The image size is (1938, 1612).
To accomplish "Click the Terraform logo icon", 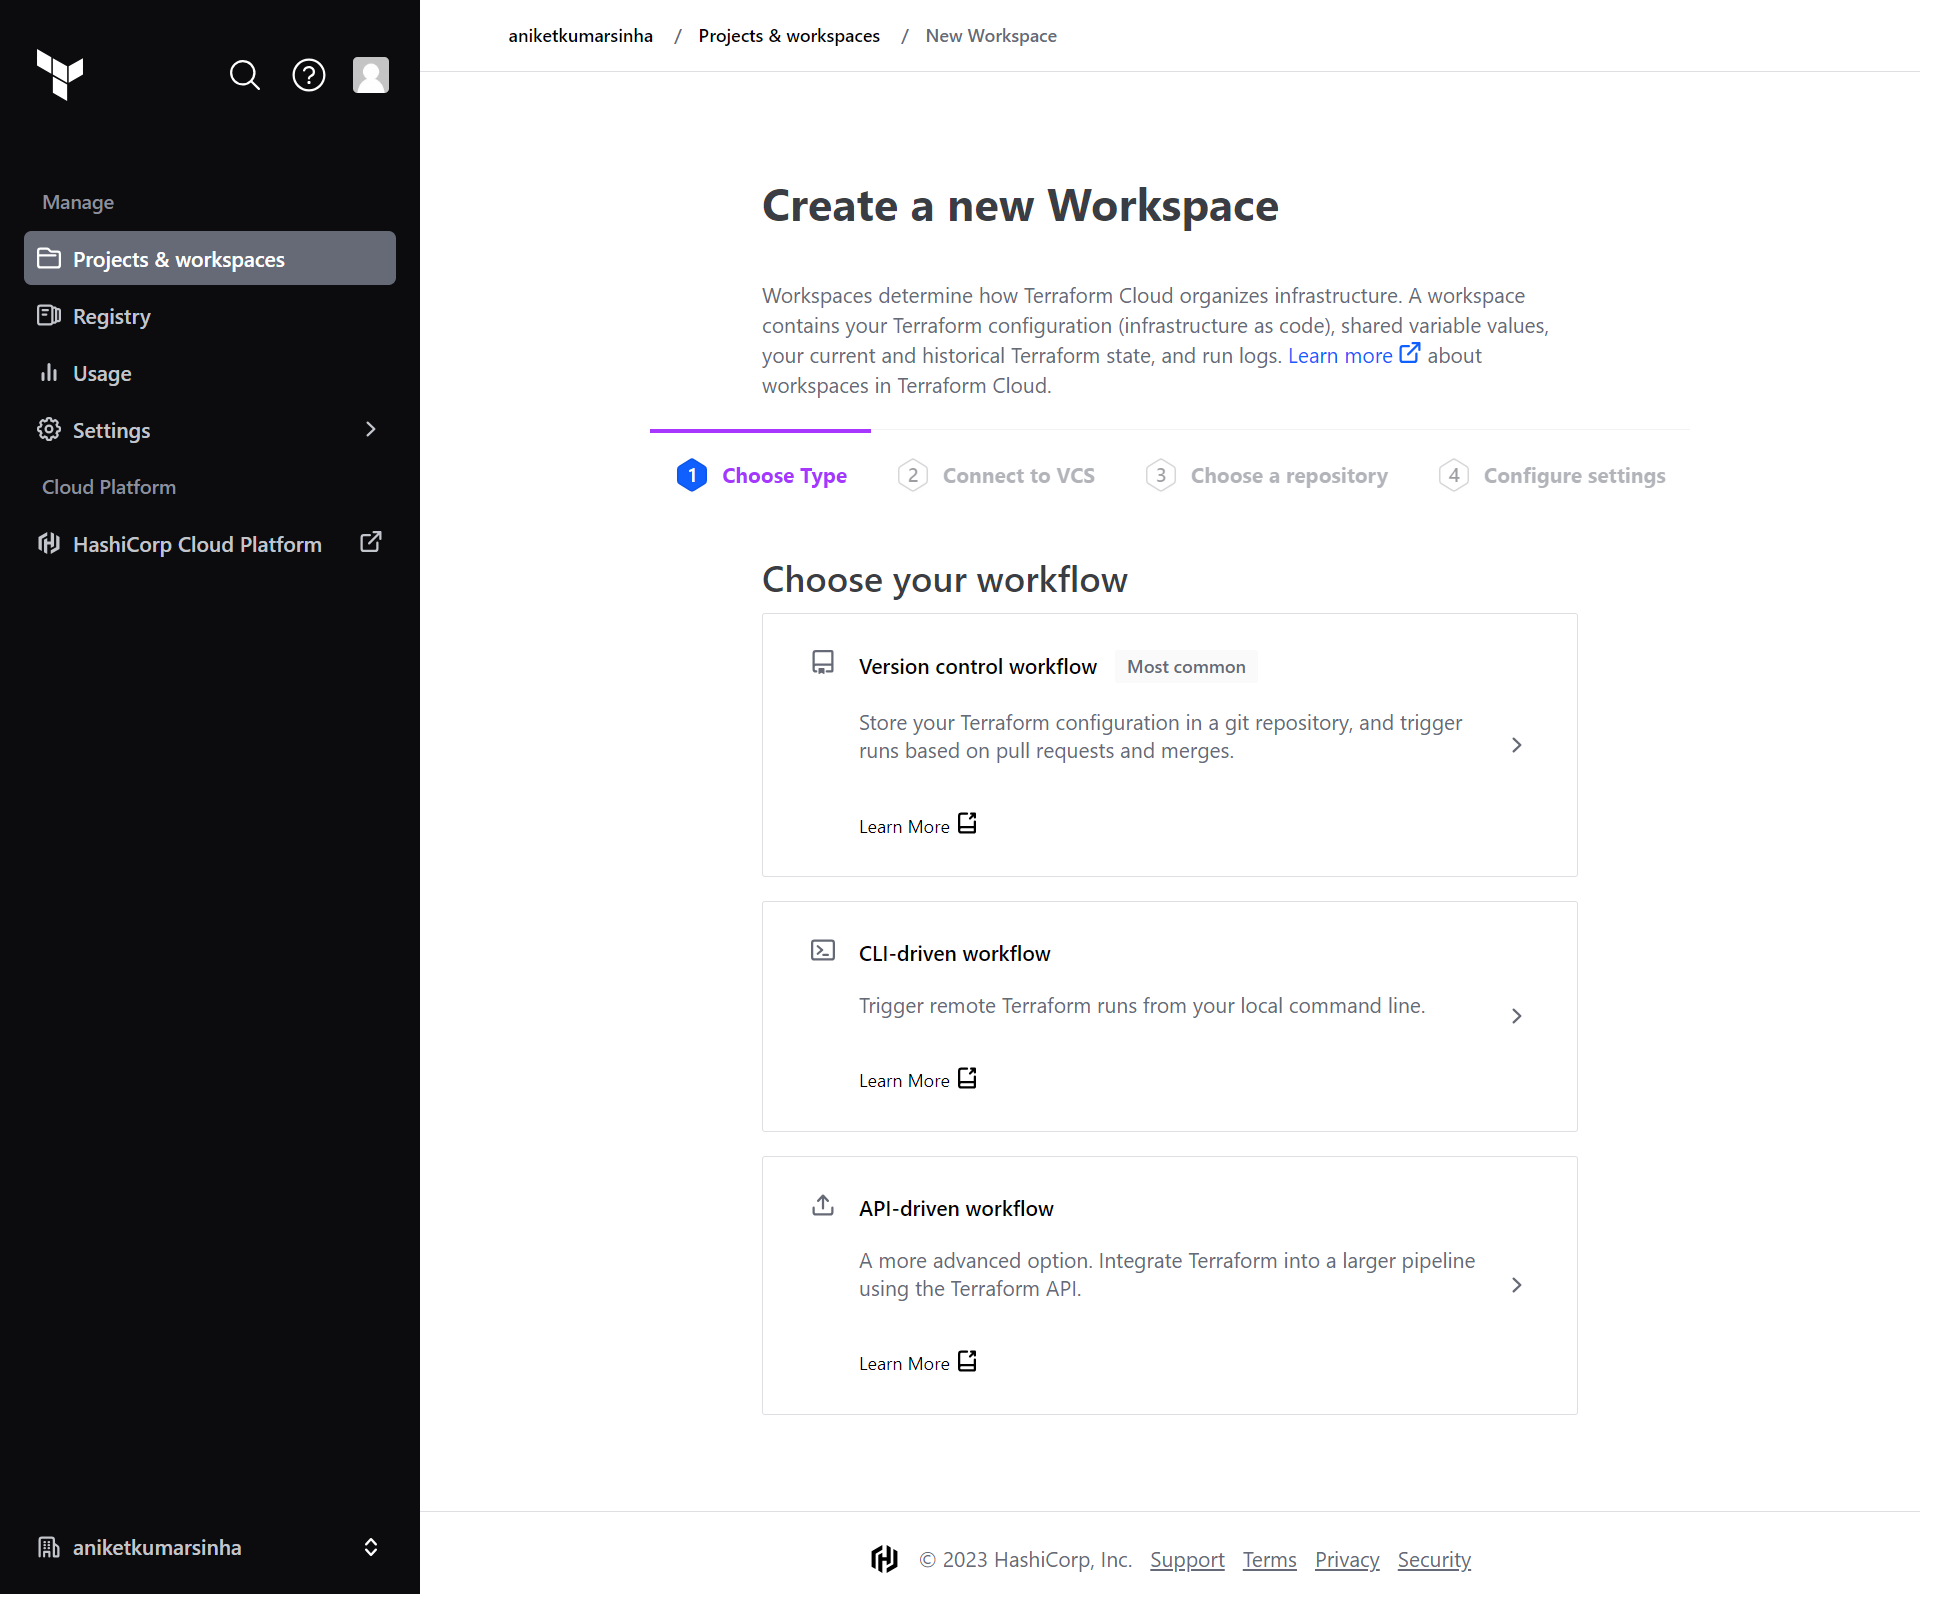I will click(60, 75).
